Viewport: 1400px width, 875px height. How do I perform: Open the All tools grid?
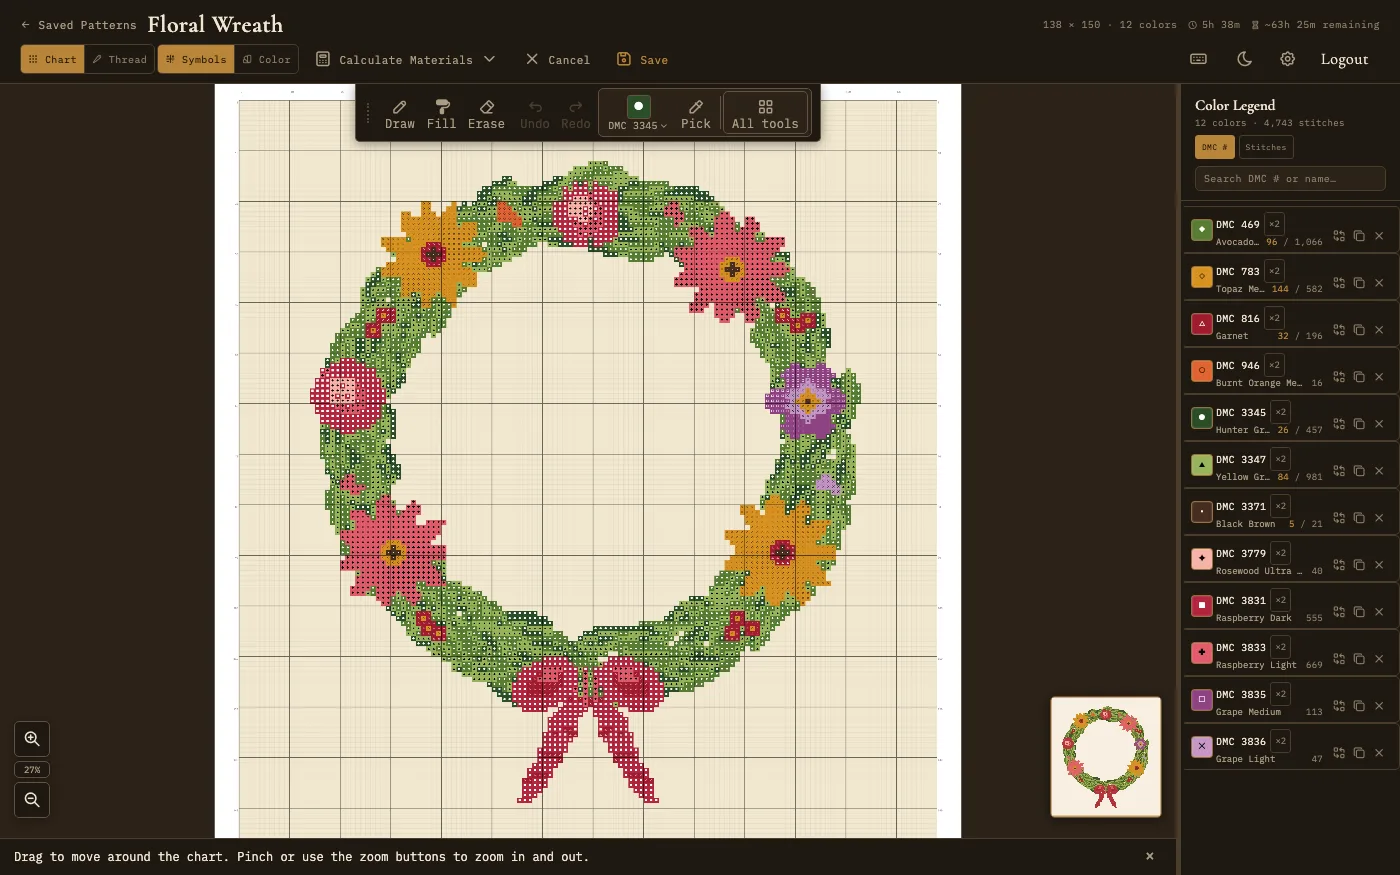(x=765, y=114)
